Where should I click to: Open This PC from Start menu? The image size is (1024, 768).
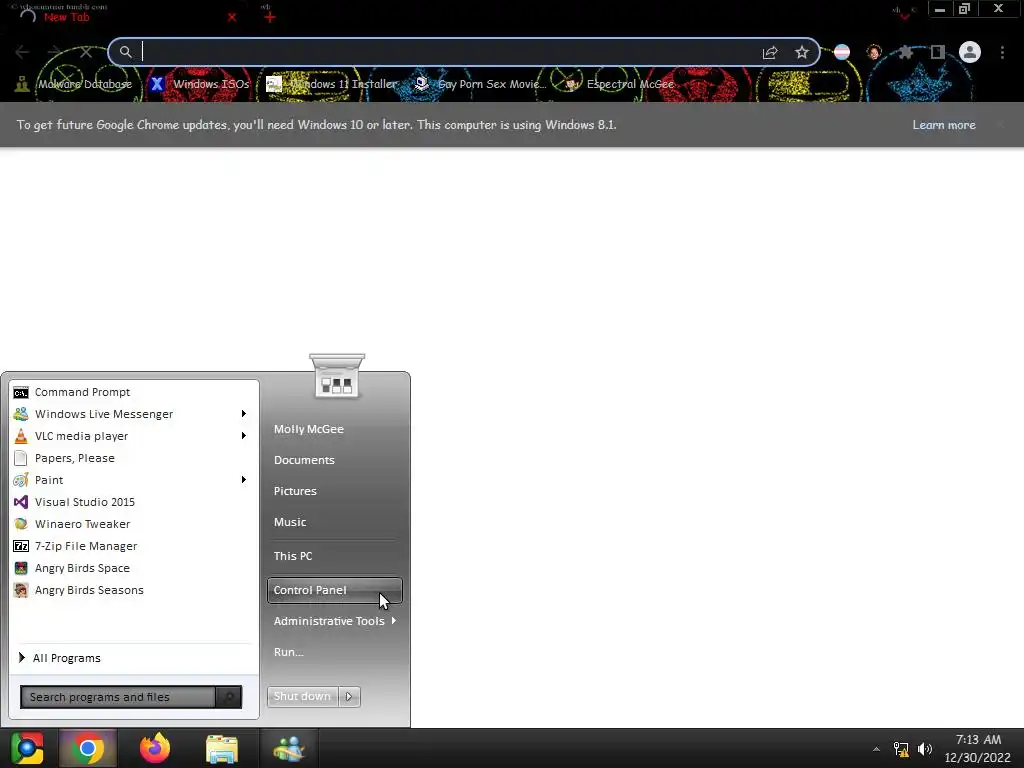pos(293,556)
